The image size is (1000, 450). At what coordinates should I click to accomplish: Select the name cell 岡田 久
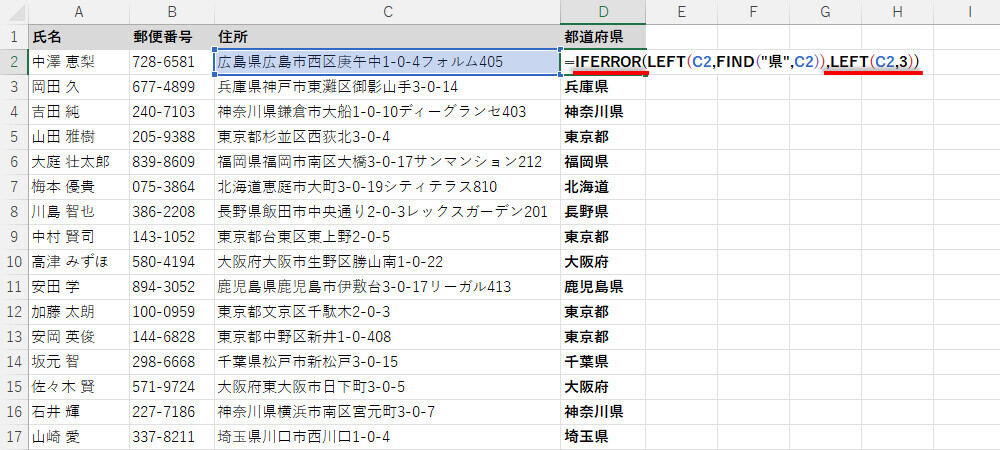[x=79, y=87]
